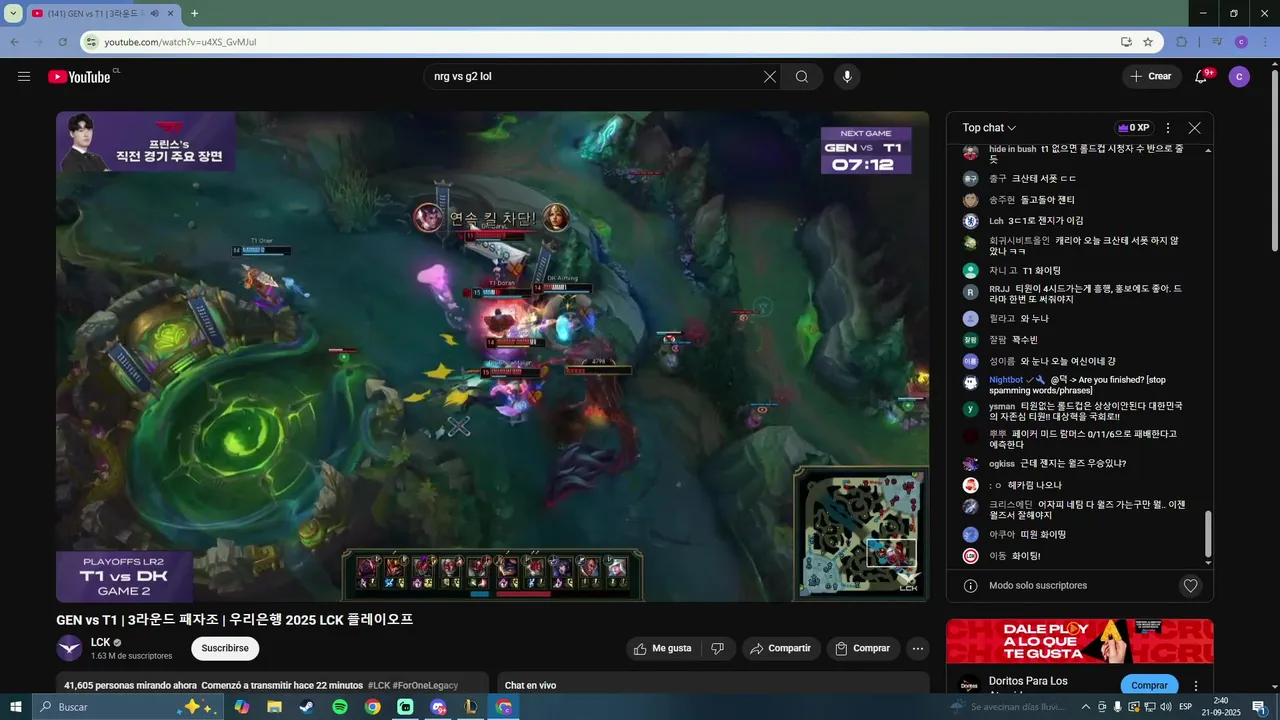Mute the tab via speaker icon
The height and width of the screenshot is (720, 1280).
[x=155, y=13]
